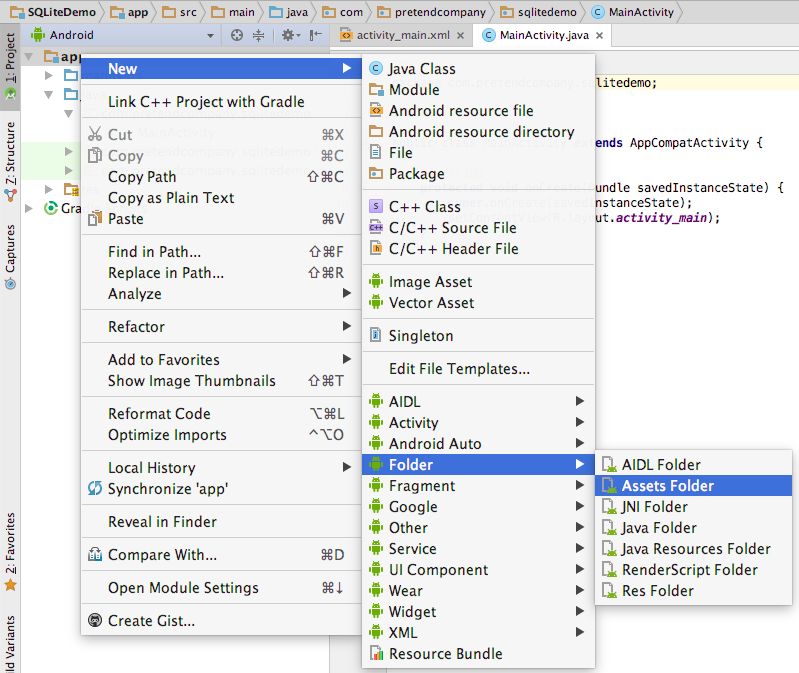Select Assets Folder from the Folder submenu

[x=693, y=486]
